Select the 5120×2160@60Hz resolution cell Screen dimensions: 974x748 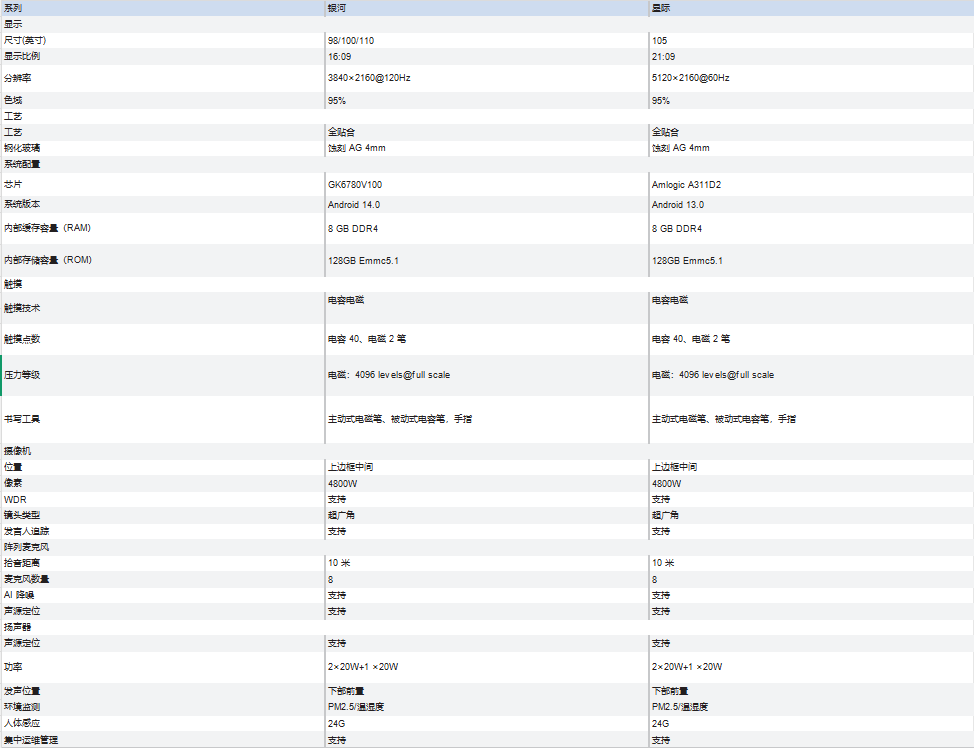coord(811,78)
